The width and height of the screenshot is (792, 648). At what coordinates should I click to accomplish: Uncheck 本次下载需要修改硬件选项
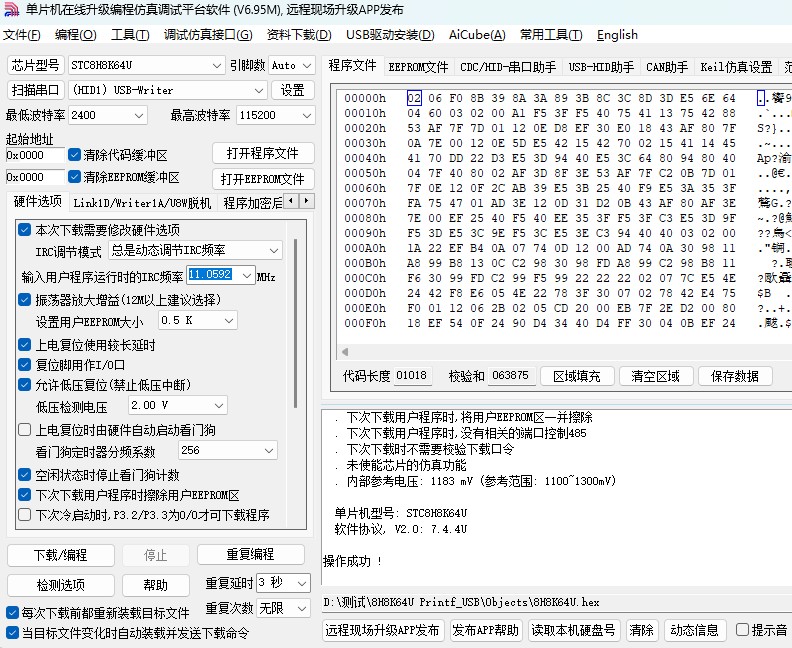pyautogui.click(x=24, y=230)
